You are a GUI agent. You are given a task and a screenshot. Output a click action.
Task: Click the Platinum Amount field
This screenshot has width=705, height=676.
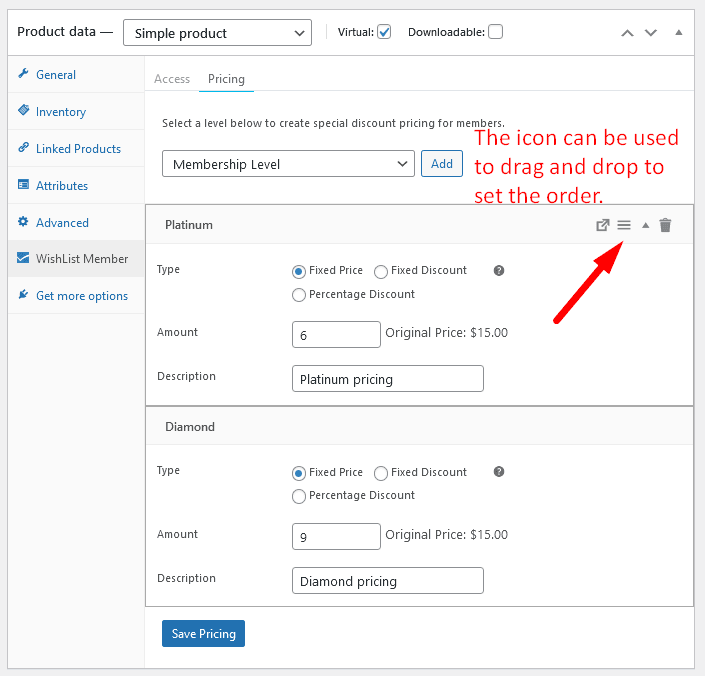[336, 334]
